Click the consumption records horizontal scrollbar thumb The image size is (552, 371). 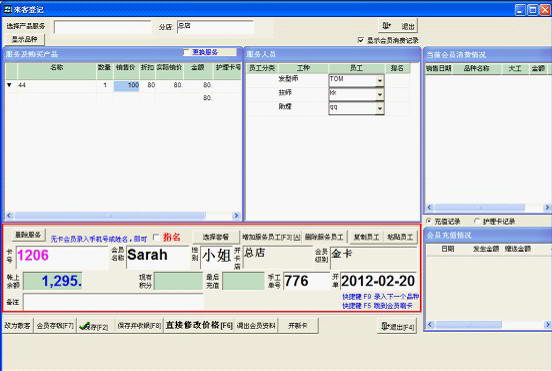coord(479,207)
